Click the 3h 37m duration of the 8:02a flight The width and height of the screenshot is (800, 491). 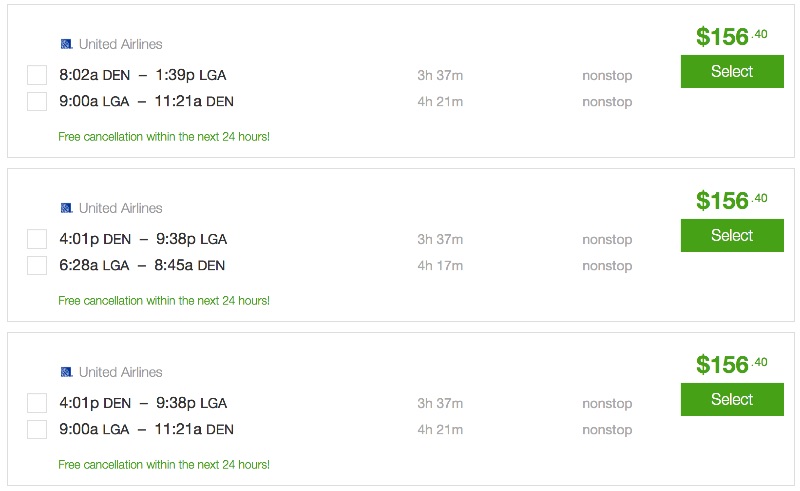pos(440,75)
